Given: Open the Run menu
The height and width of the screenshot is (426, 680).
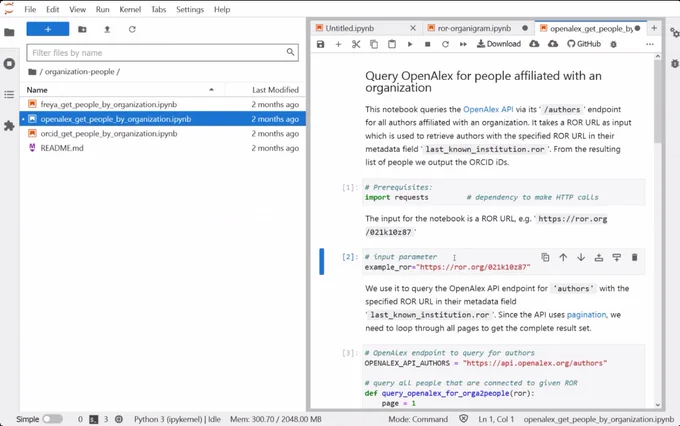Looking at the screenshot, I should [x=102, y=9].
